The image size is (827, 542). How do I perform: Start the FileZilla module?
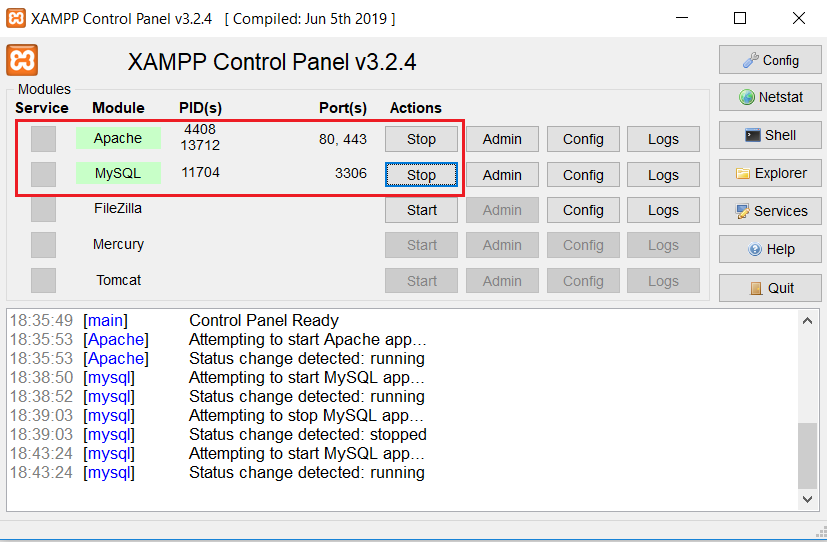(421, 210)
